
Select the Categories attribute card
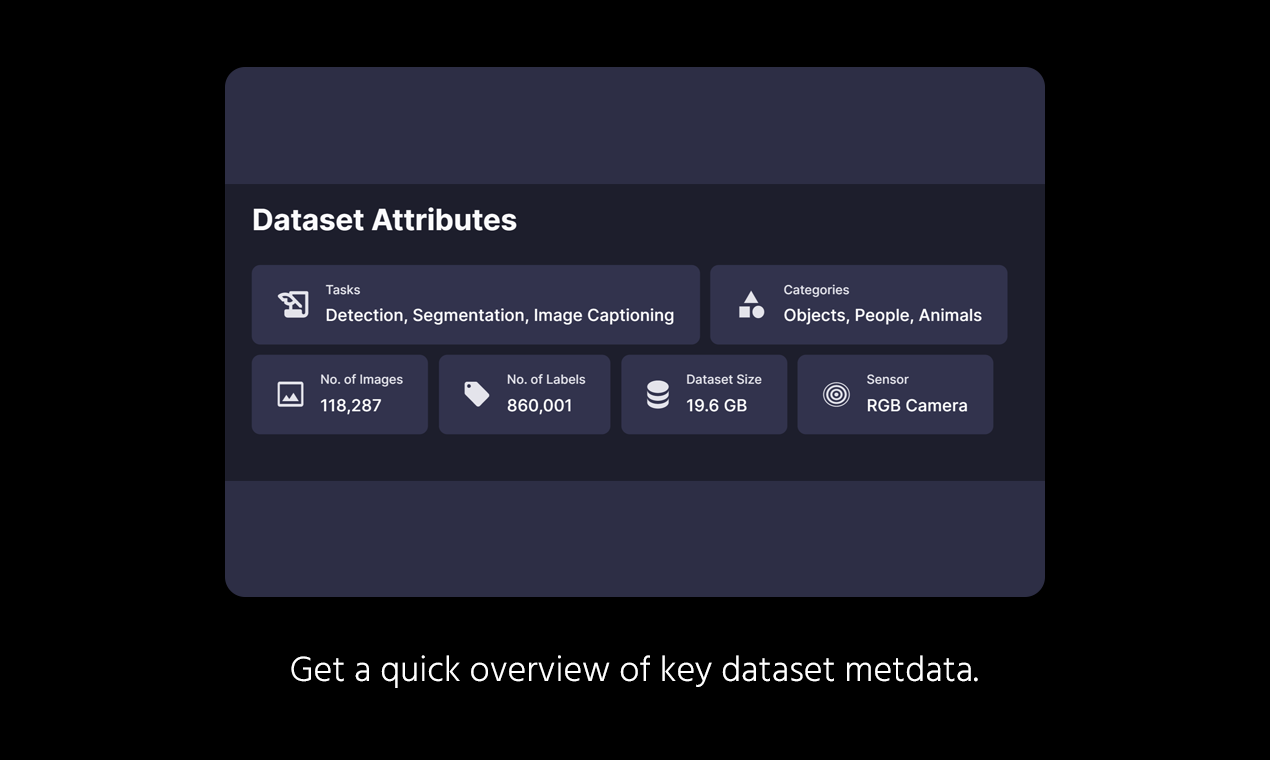(x=858, y=304)
